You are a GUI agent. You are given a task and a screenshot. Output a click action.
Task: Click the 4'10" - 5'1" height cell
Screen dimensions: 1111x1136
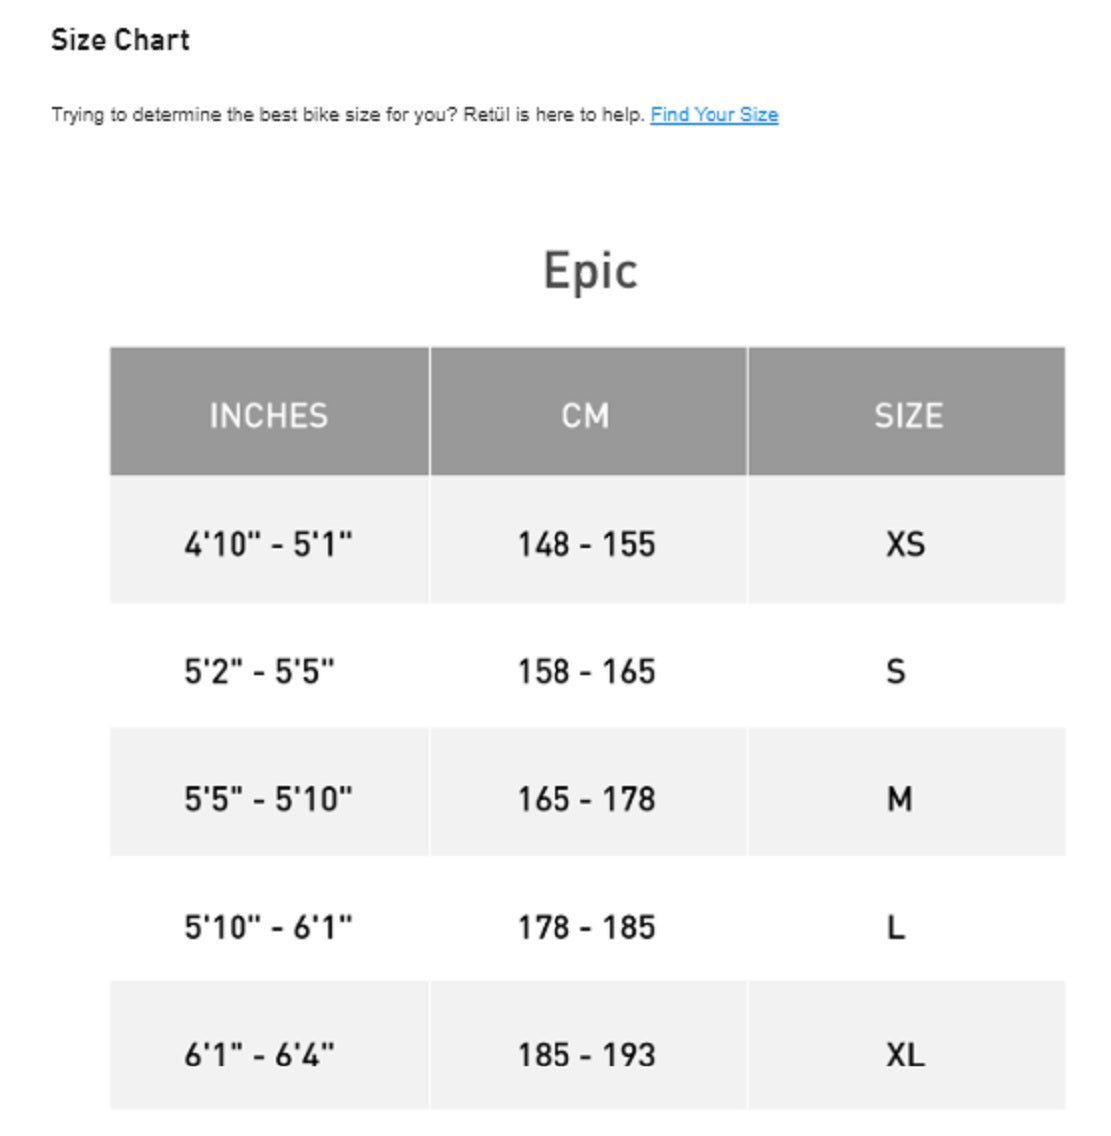coord(268,544)
